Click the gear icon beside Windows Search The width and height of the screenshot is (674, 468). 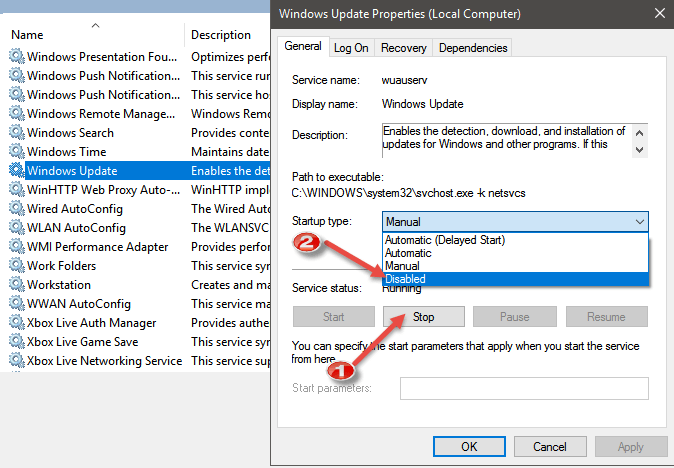click(16, 132)
